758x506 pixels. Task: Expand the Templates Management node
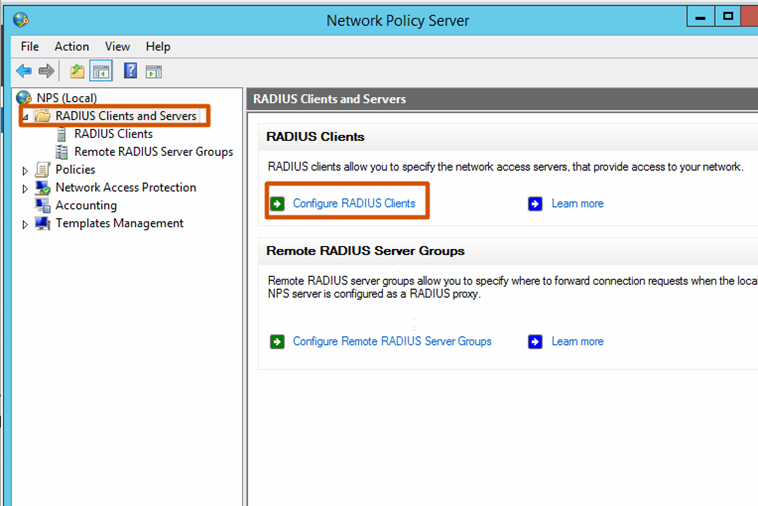26,224
